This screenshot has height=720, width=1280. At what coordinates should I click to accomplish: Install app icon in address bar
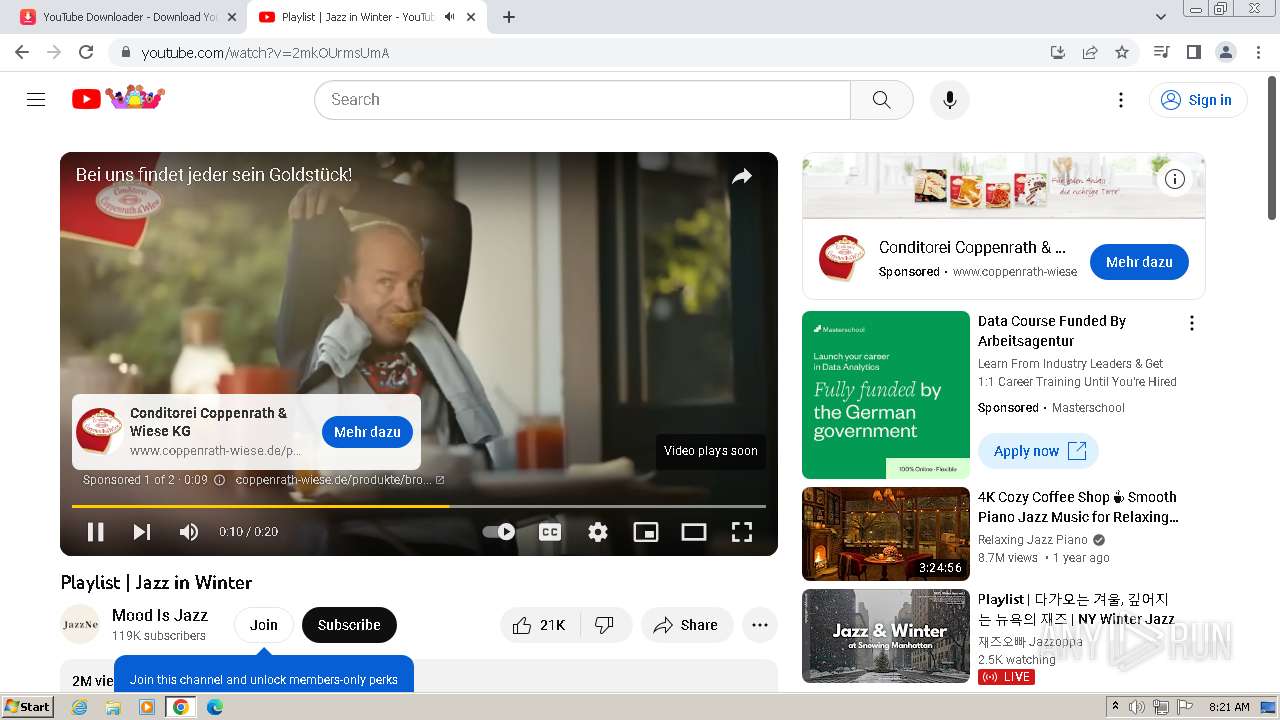click(x=1057, y=52)
